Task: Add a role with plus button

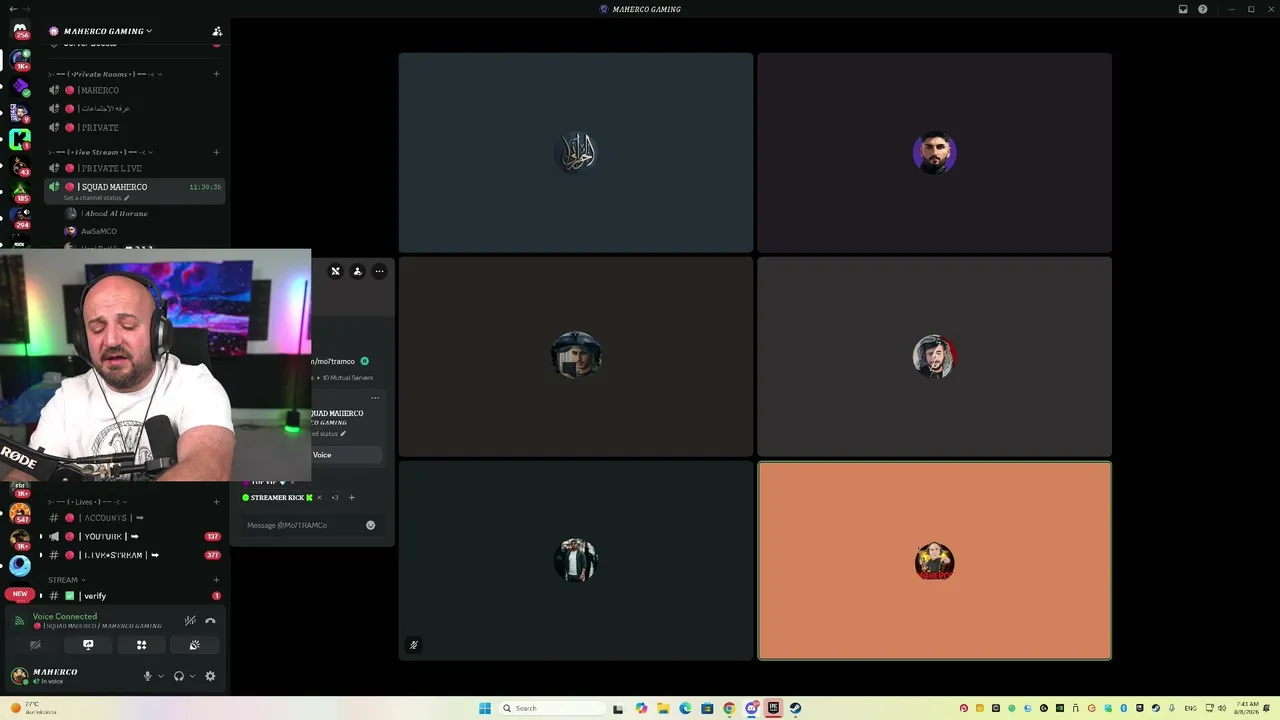Action: click(351, 497)
